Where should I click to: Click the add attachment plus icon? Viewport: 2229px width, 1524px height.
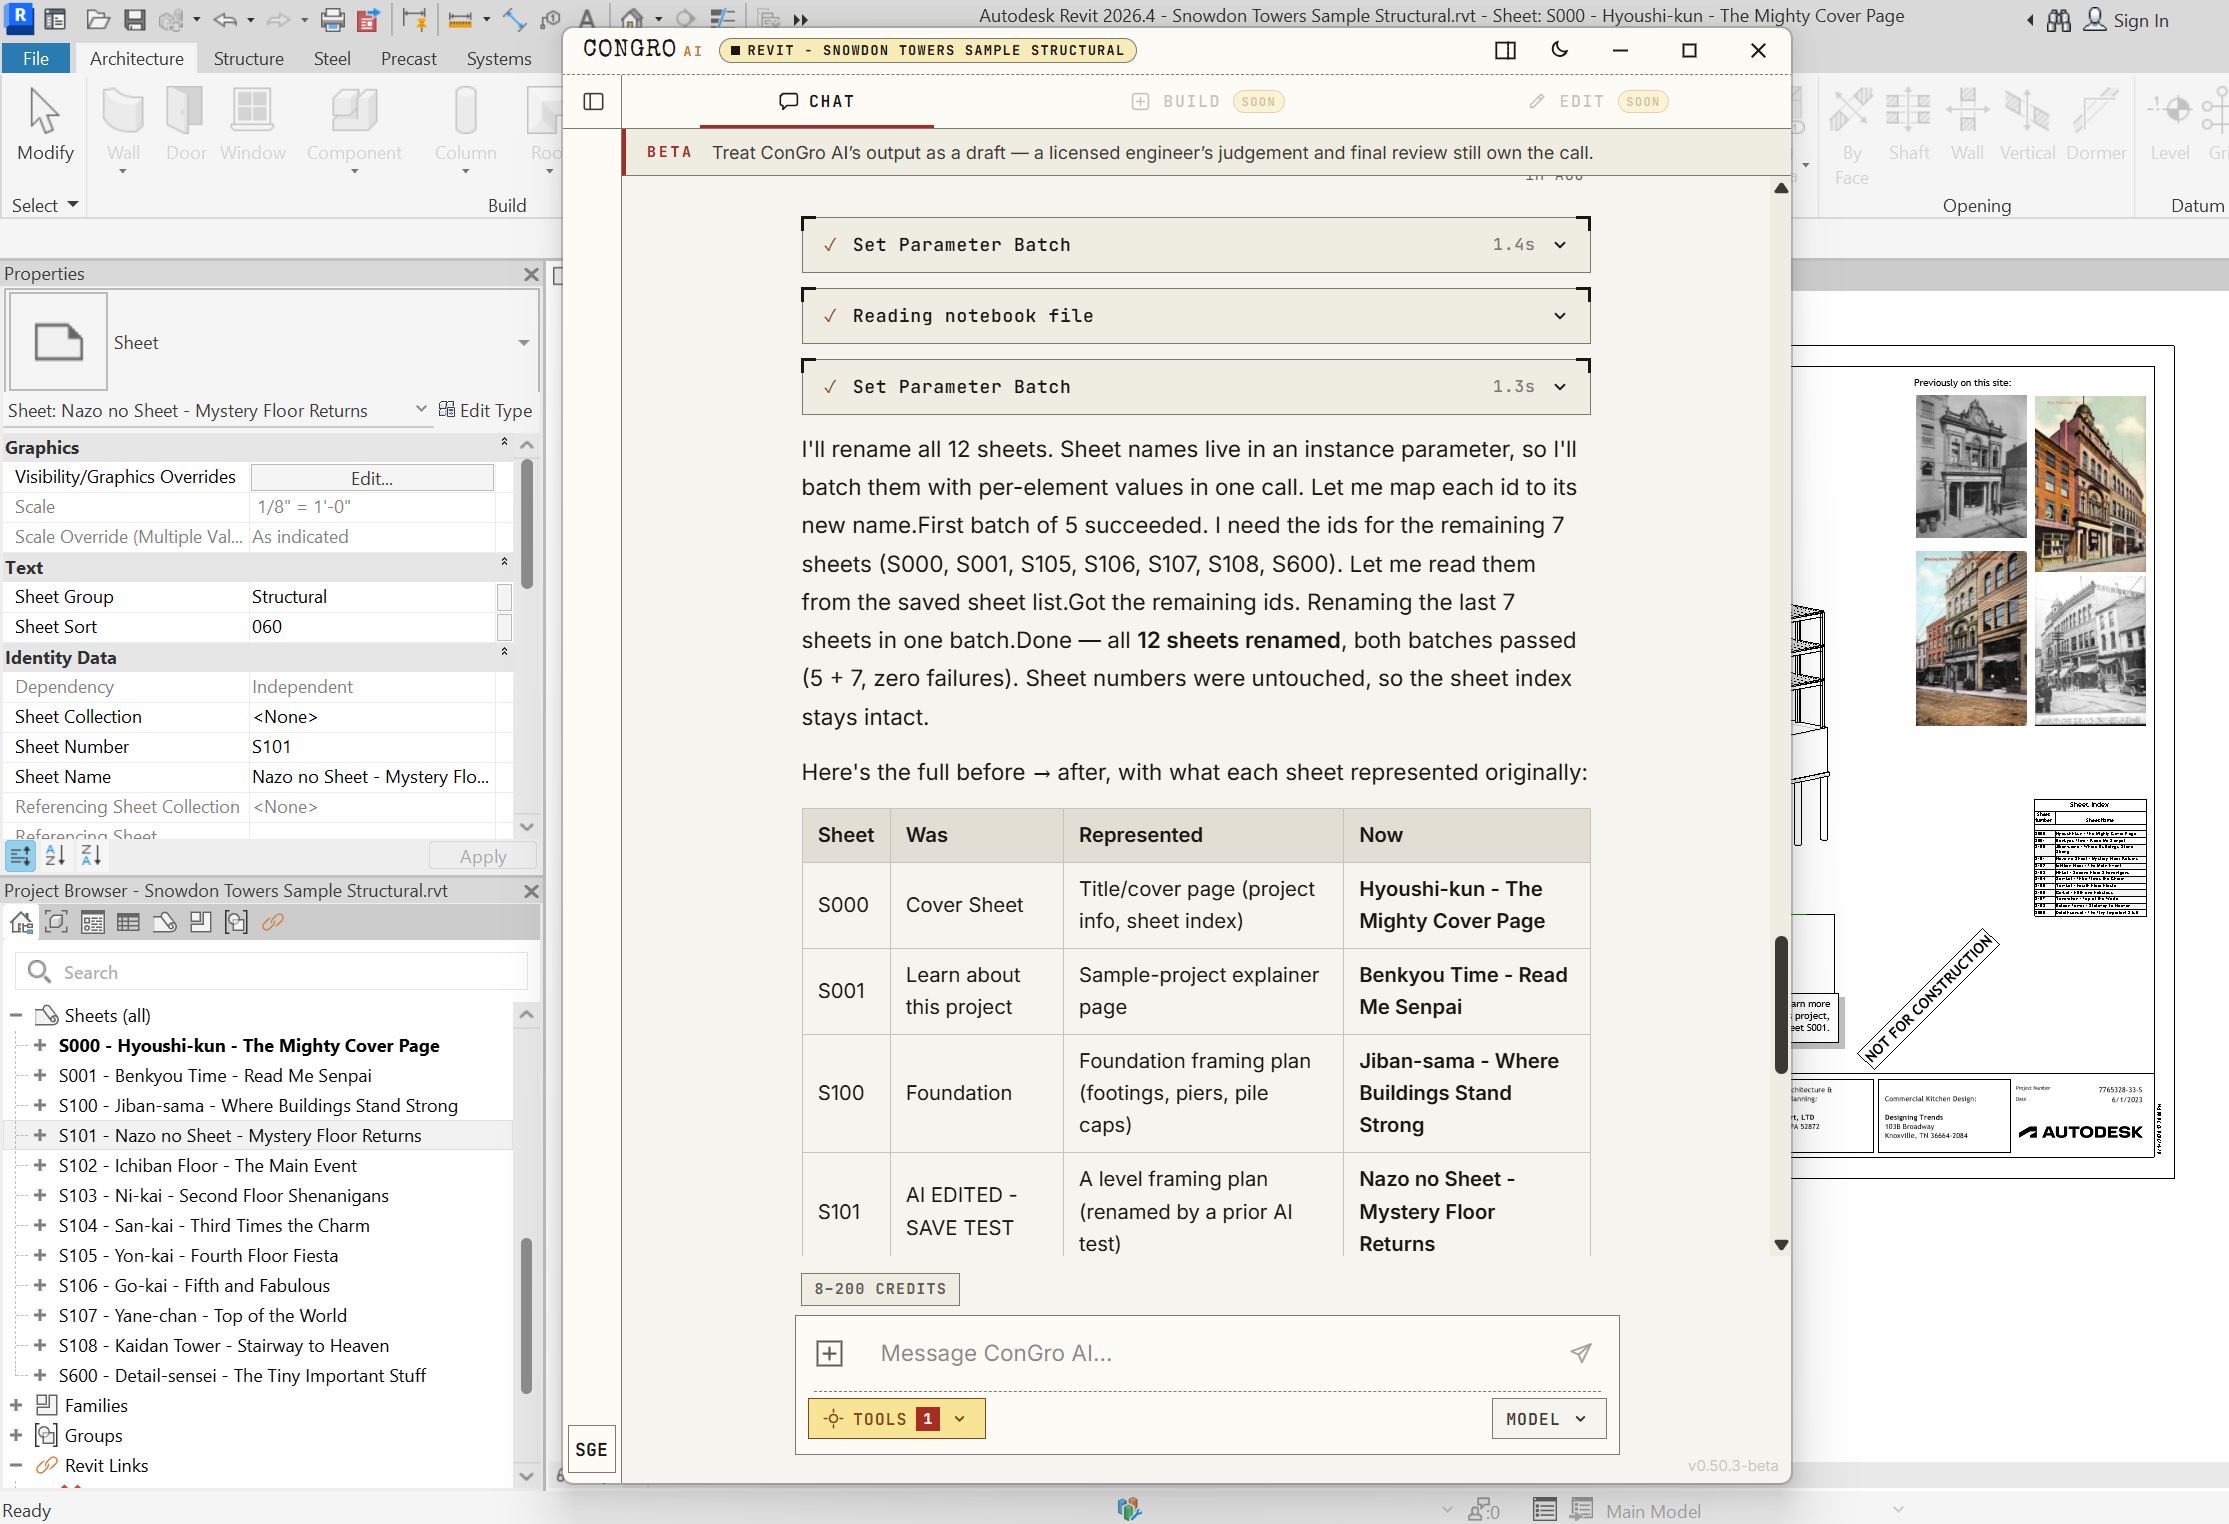tap(829, 1353)
